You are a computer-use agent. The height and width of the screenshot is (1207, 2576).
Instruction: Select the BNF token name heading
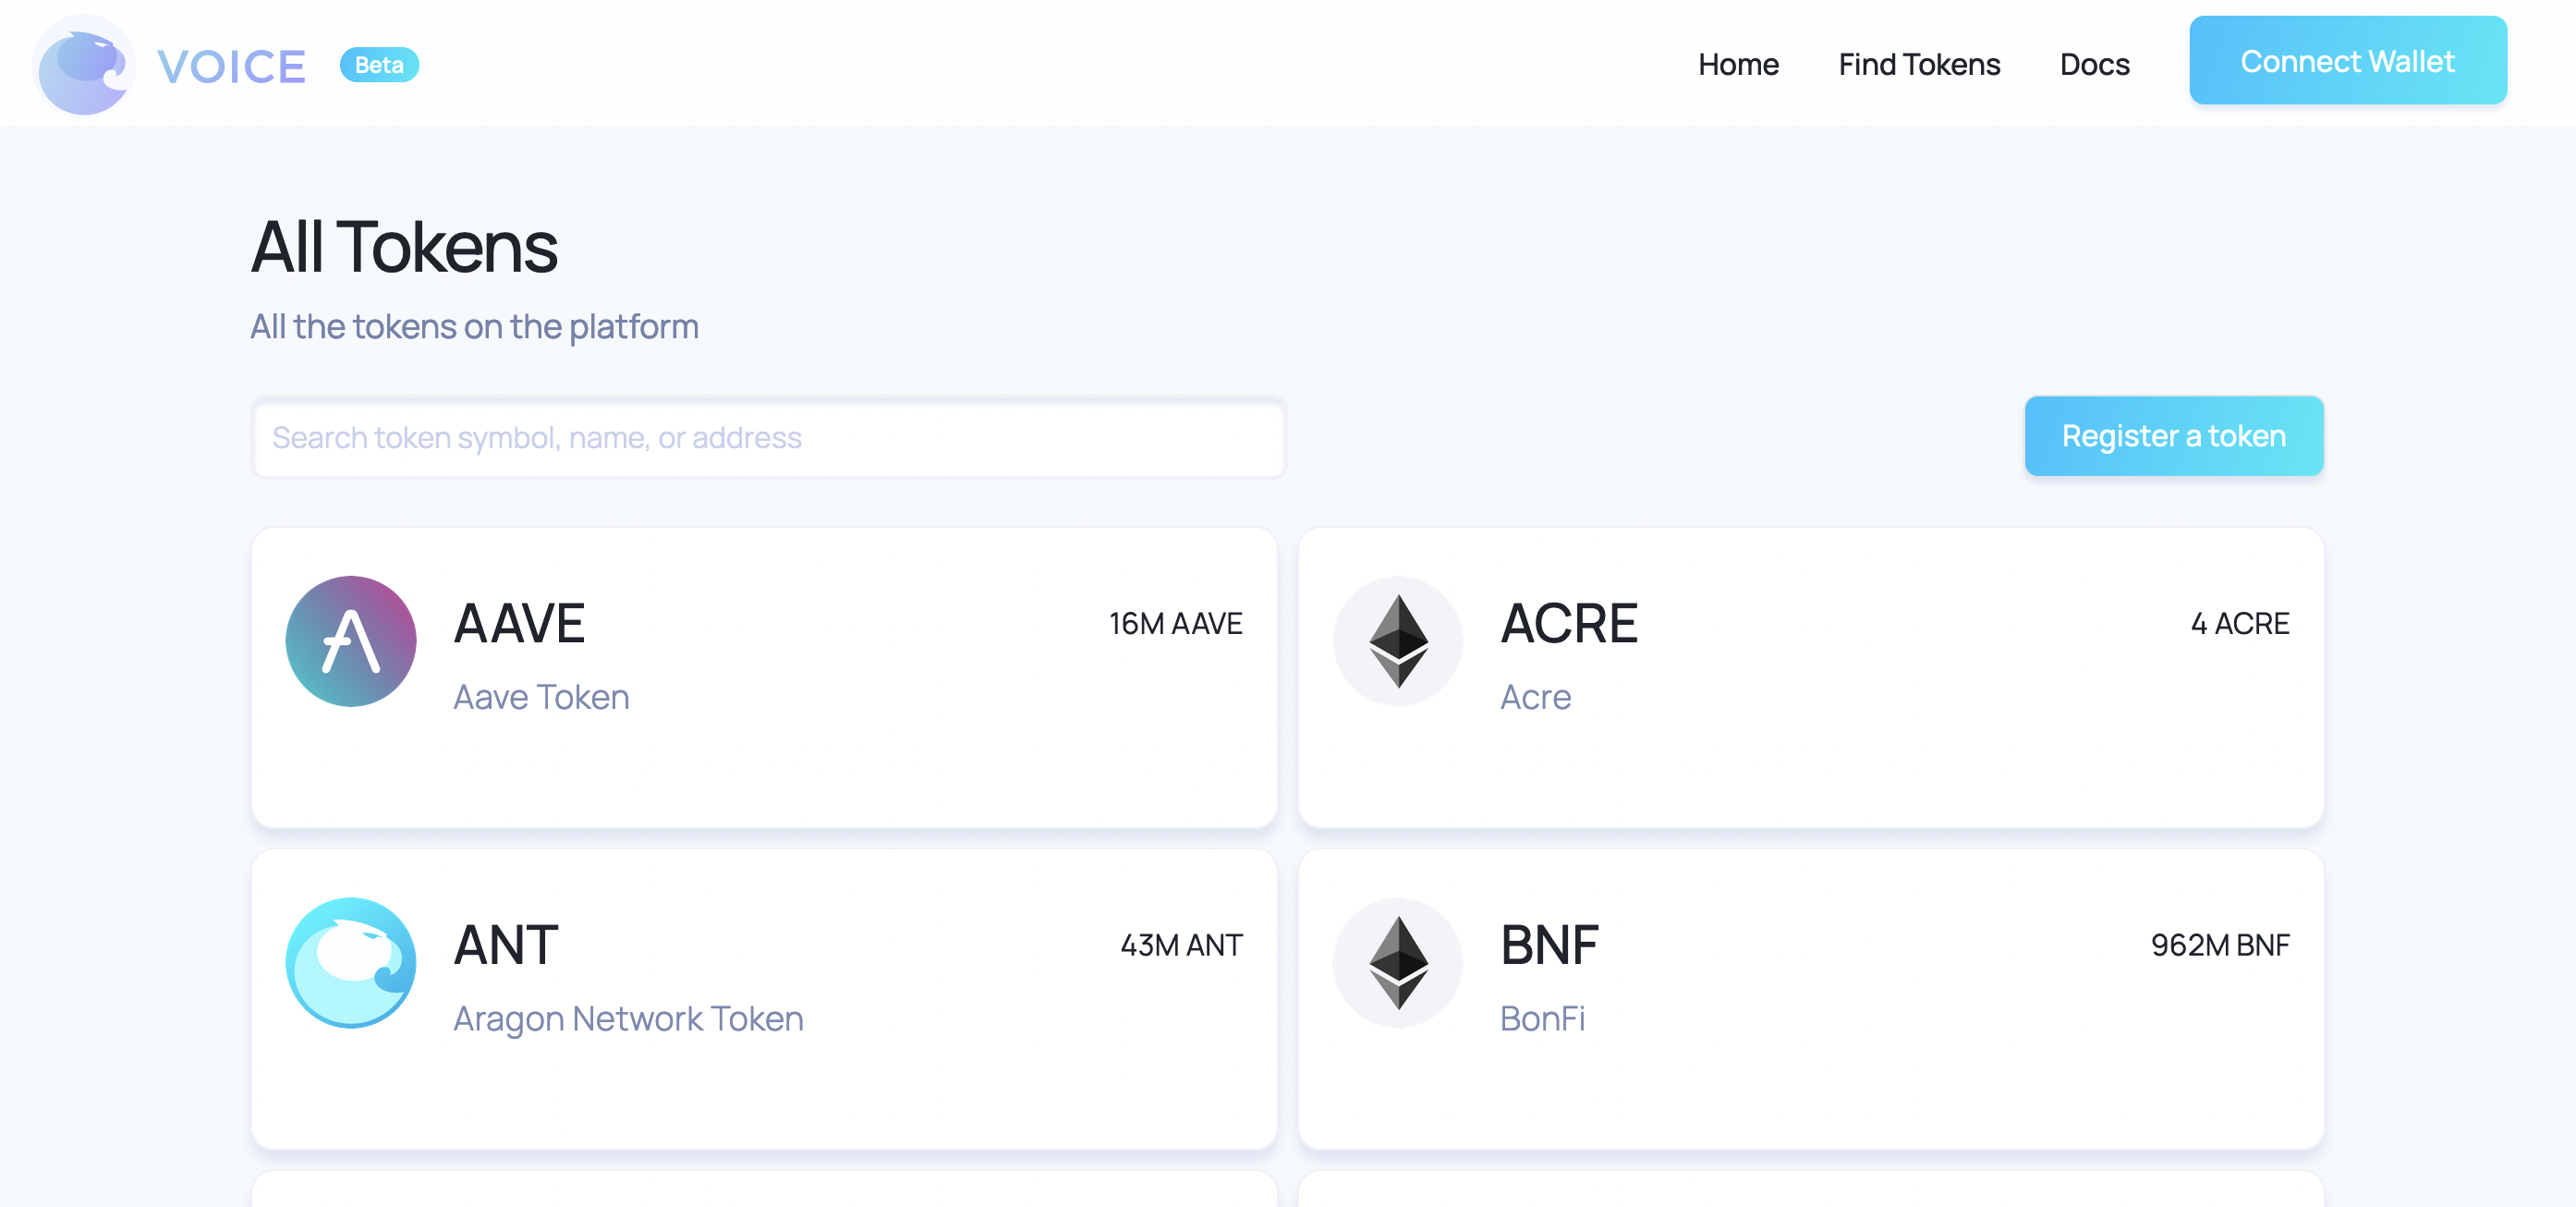tap(1549, 945)
